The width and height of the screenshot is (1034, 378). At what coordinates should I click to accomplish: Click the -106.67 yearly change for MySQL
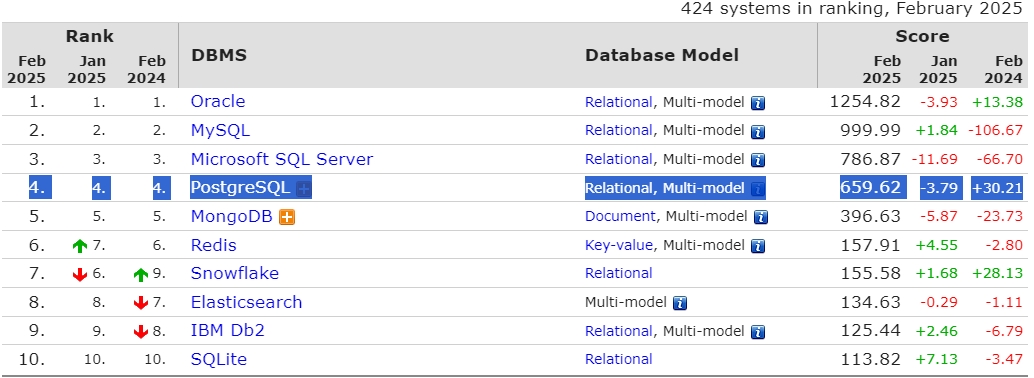(x=995, y=131)
